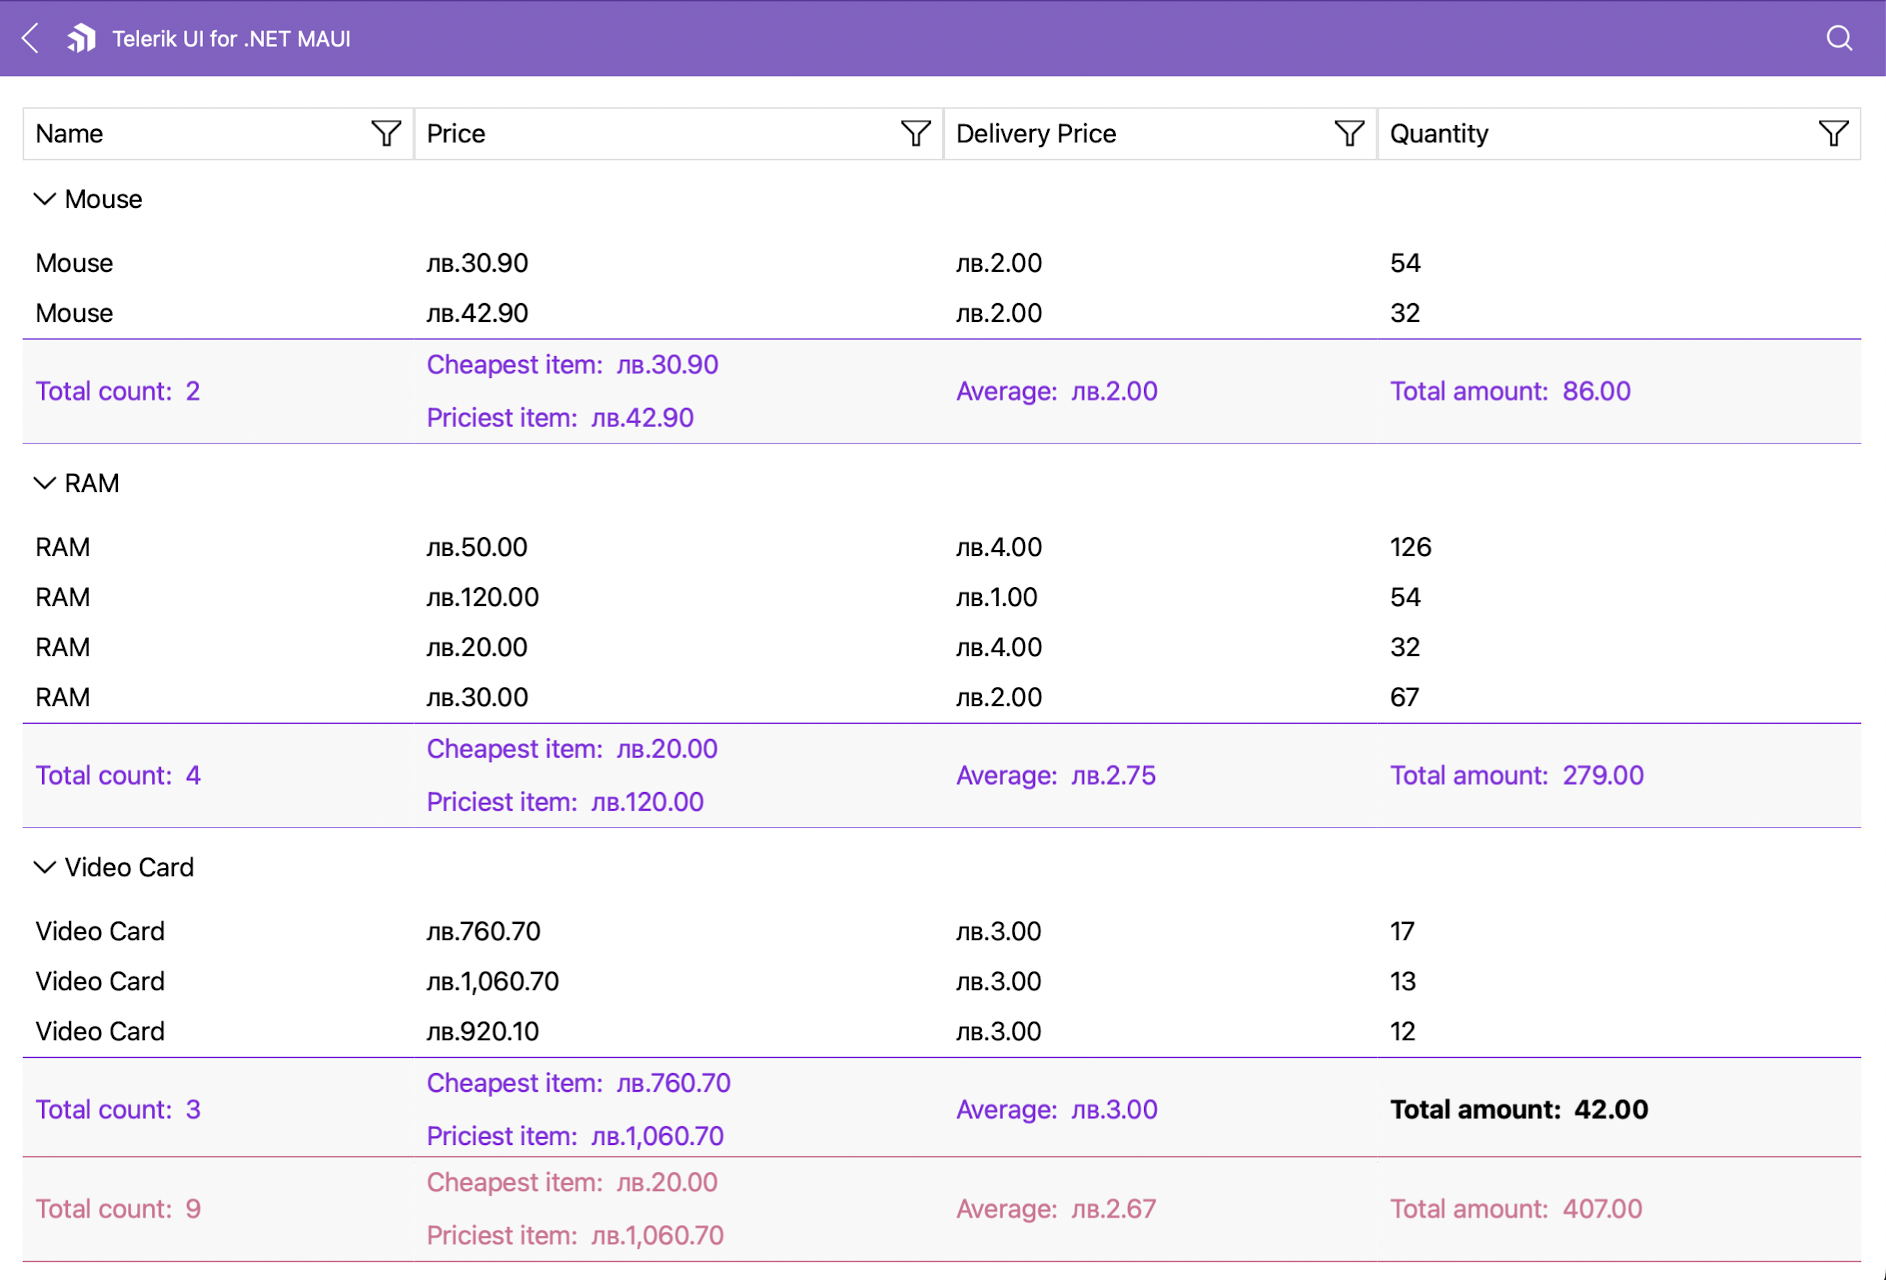Open the Name column filter icon

[386, 133]
